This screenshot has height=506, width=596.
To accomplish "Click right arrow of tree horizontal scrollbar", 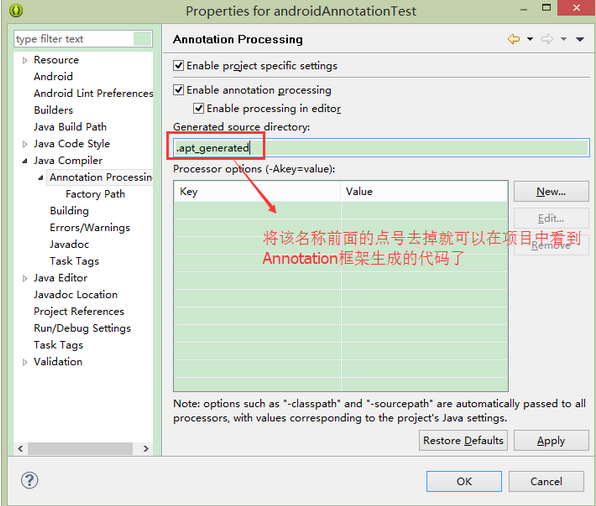I will [146, 449].
